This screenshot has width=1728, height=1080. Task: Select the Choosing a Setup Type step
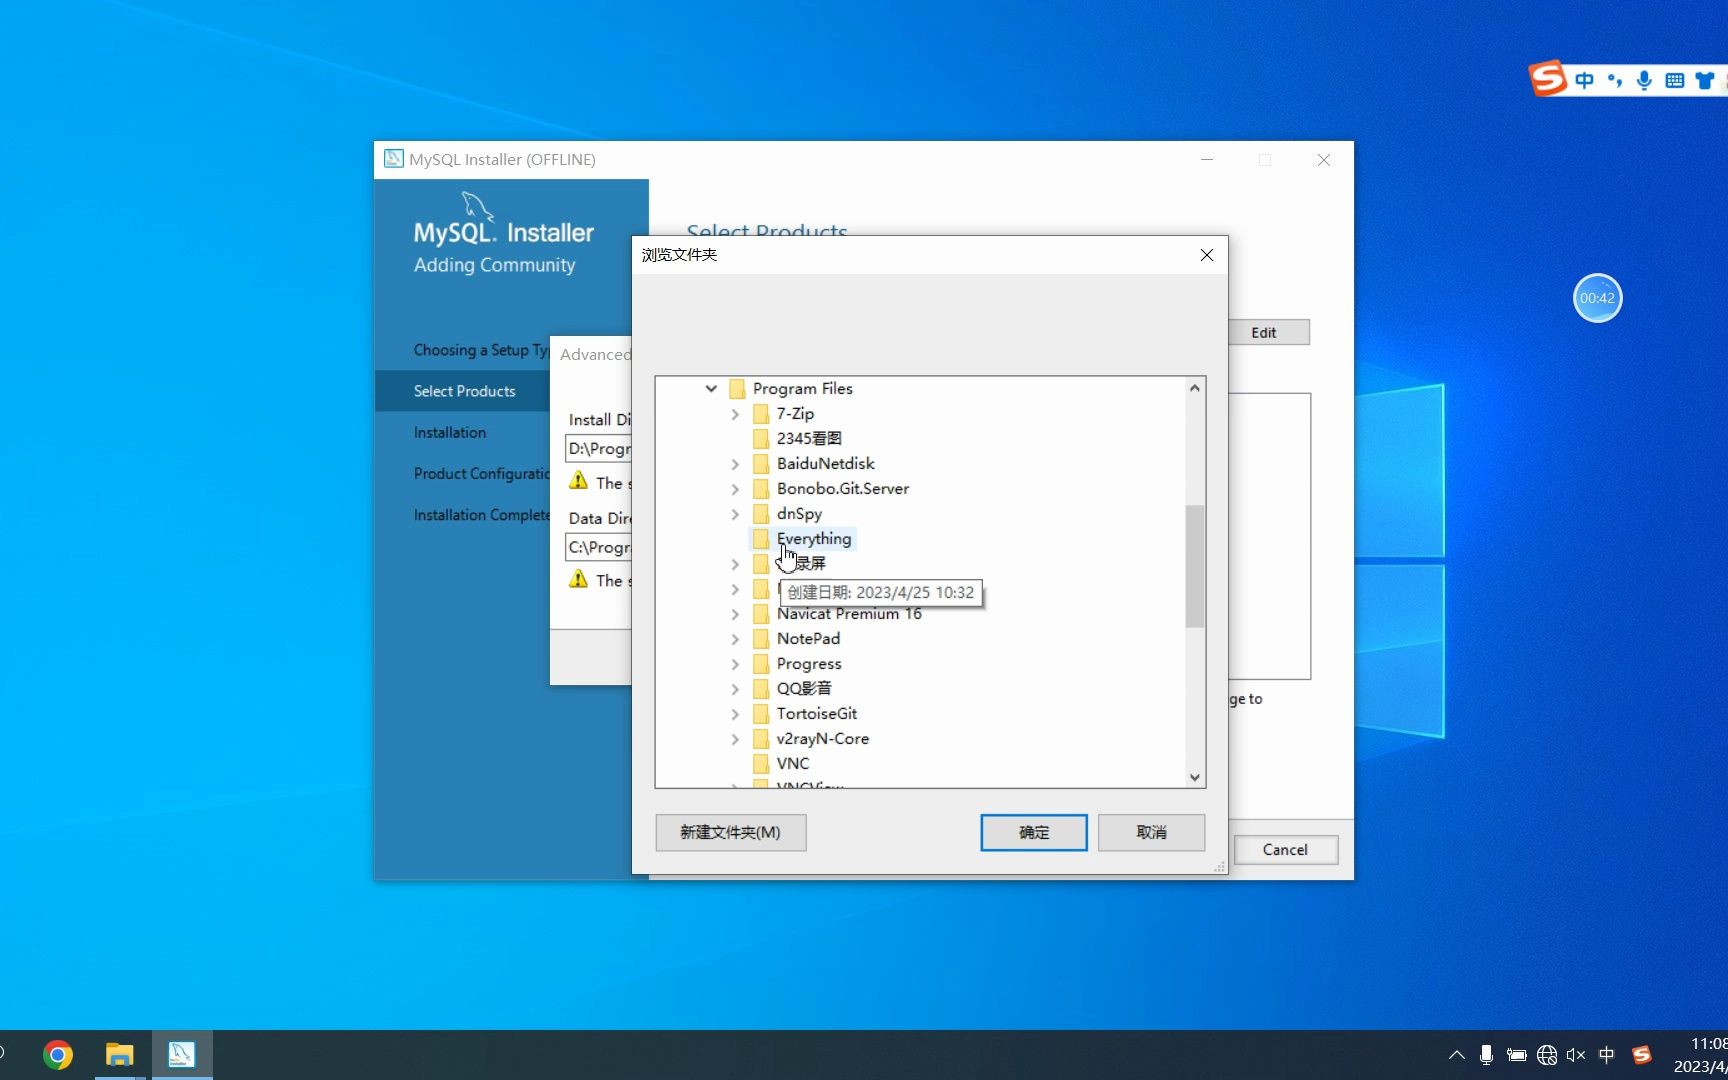(479, 350)
